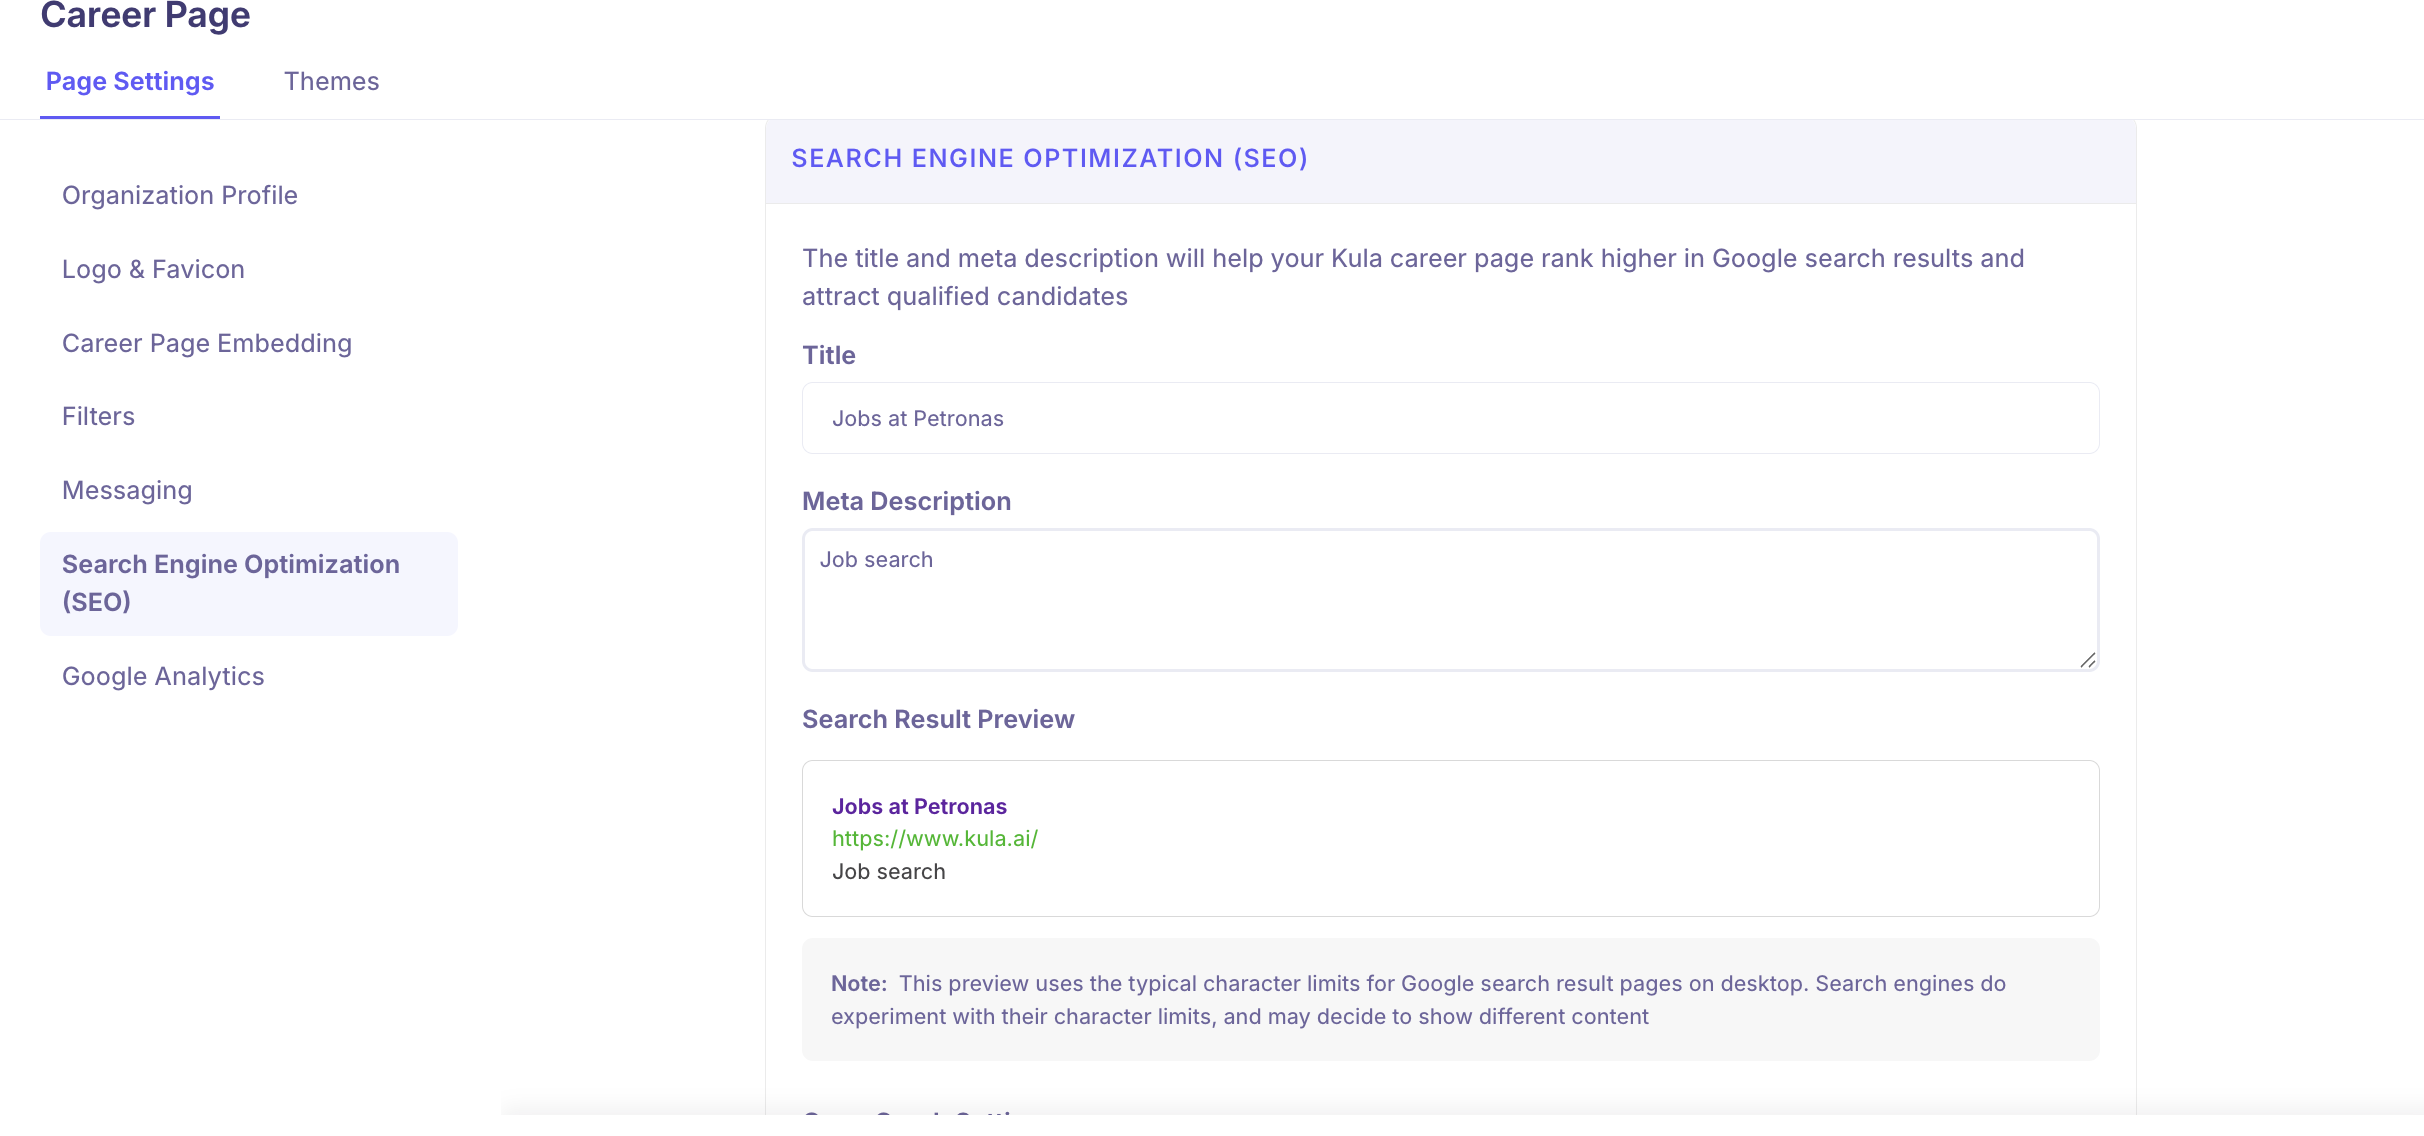Click the 'Job search' preview description text

coord(888,872)
